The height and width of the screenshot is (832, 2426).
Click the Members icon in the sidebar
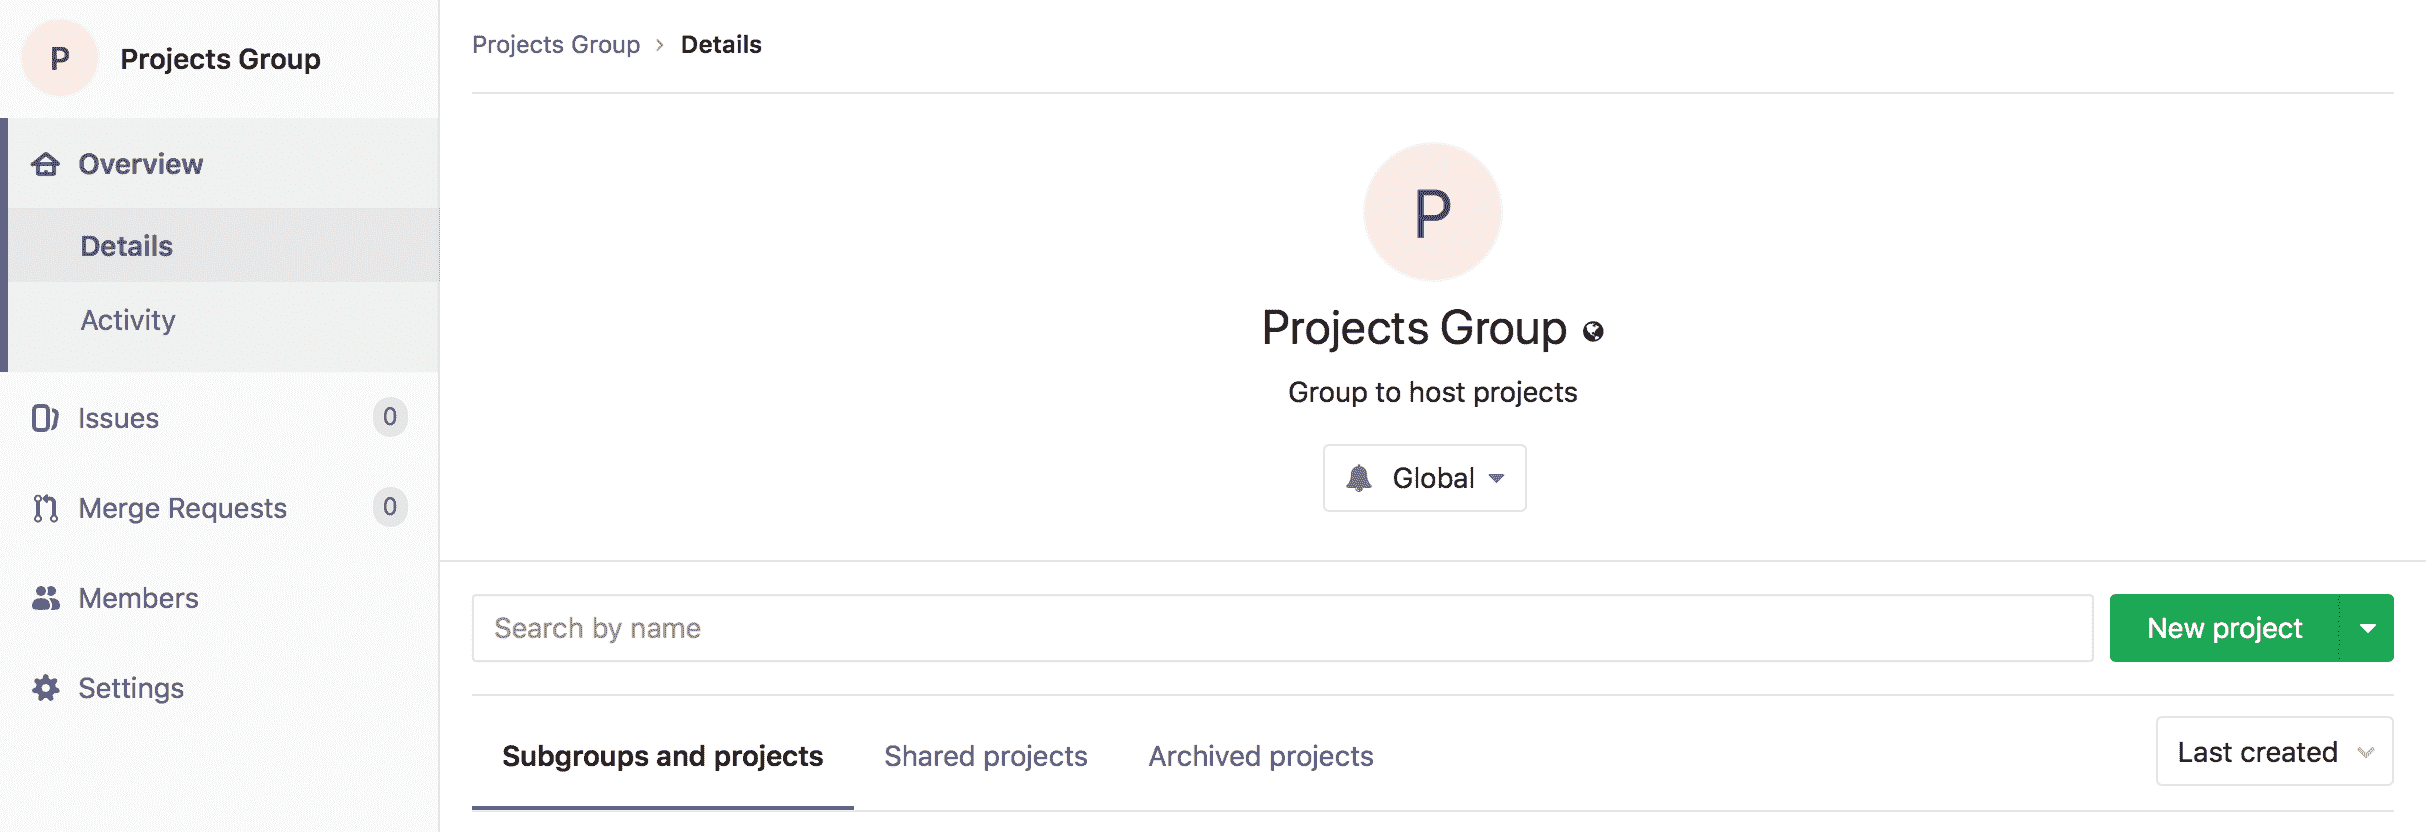[x=44, y=598]
